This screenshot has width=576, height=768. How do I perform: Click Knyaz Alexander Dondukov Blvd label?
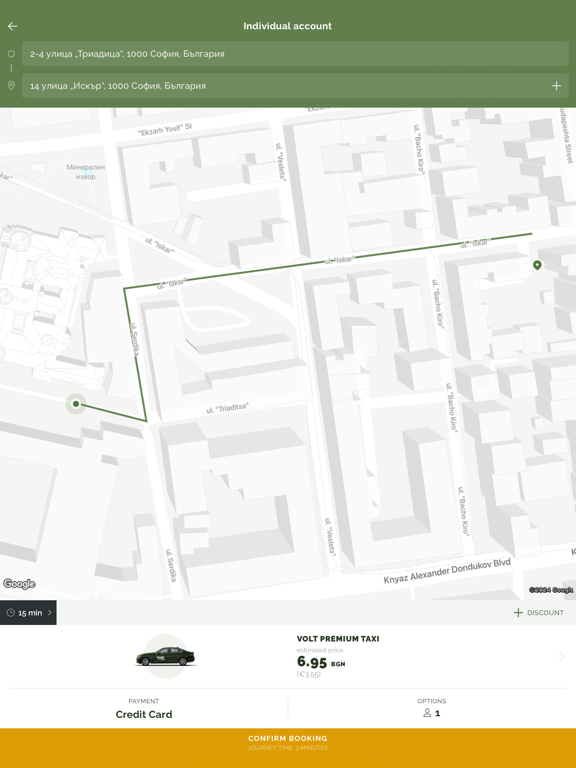pos(447,571)
